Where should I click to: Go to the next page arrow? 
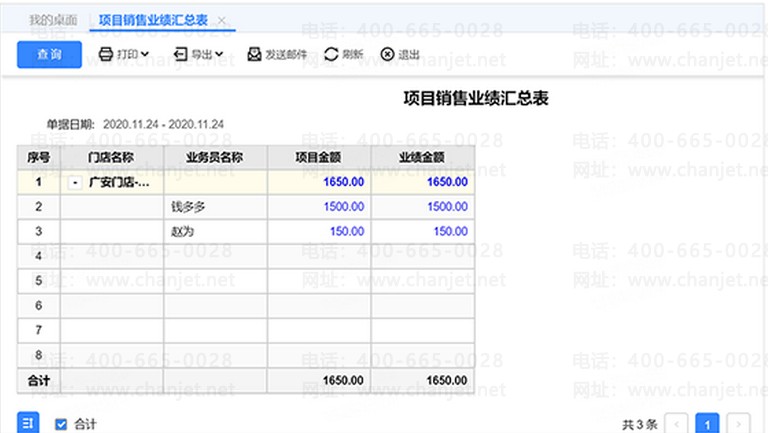point(738,424)
